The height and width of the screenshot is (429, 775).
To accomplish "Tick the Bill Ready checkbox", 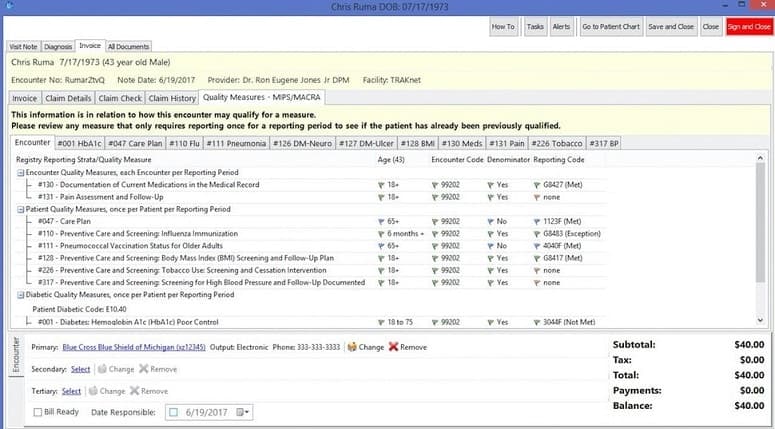I will [38, 412].
